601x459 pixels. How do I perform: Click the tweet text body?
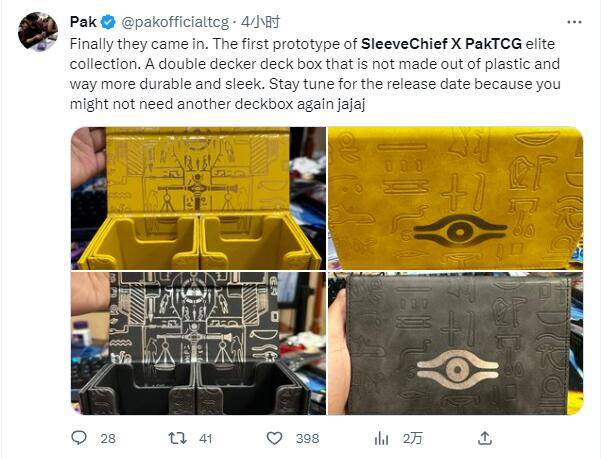[x=315, y=74]
